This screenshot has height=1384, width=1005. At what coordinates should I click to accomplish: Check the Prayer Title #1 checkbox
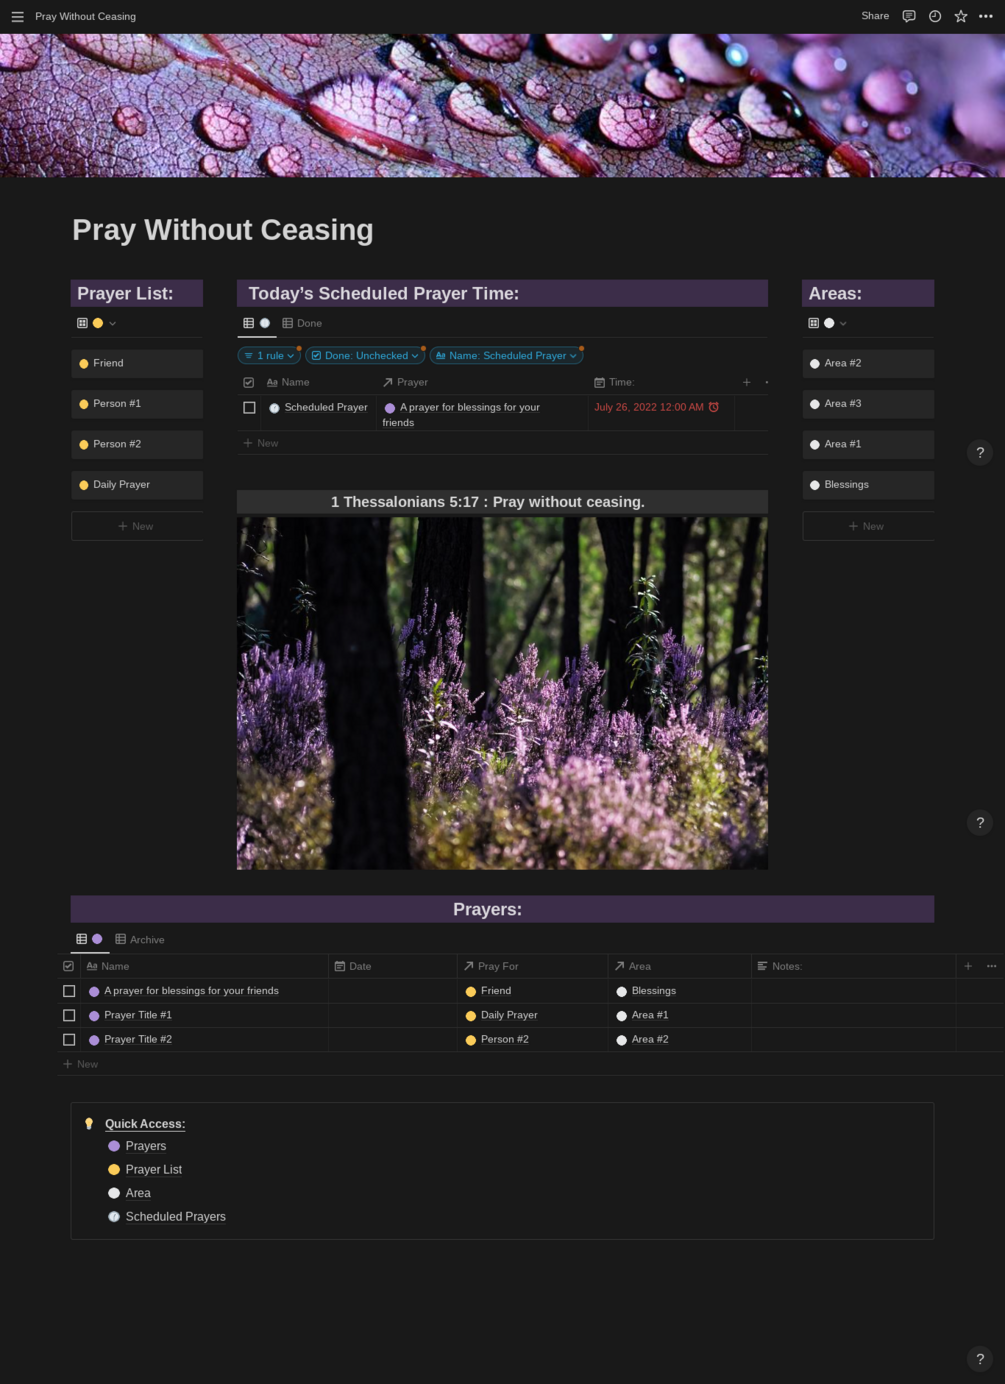[x=69, y=1015]
